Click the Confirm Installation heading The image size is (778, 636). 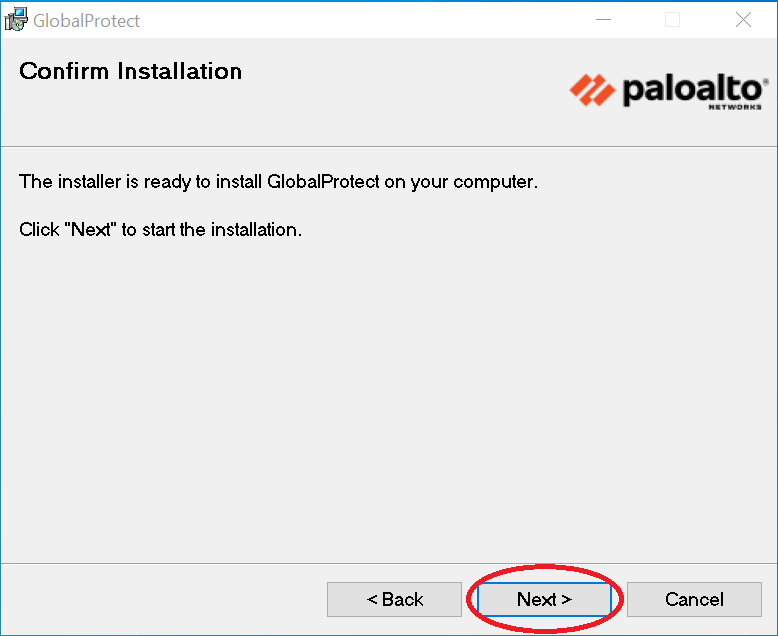(x=131, y=72)
